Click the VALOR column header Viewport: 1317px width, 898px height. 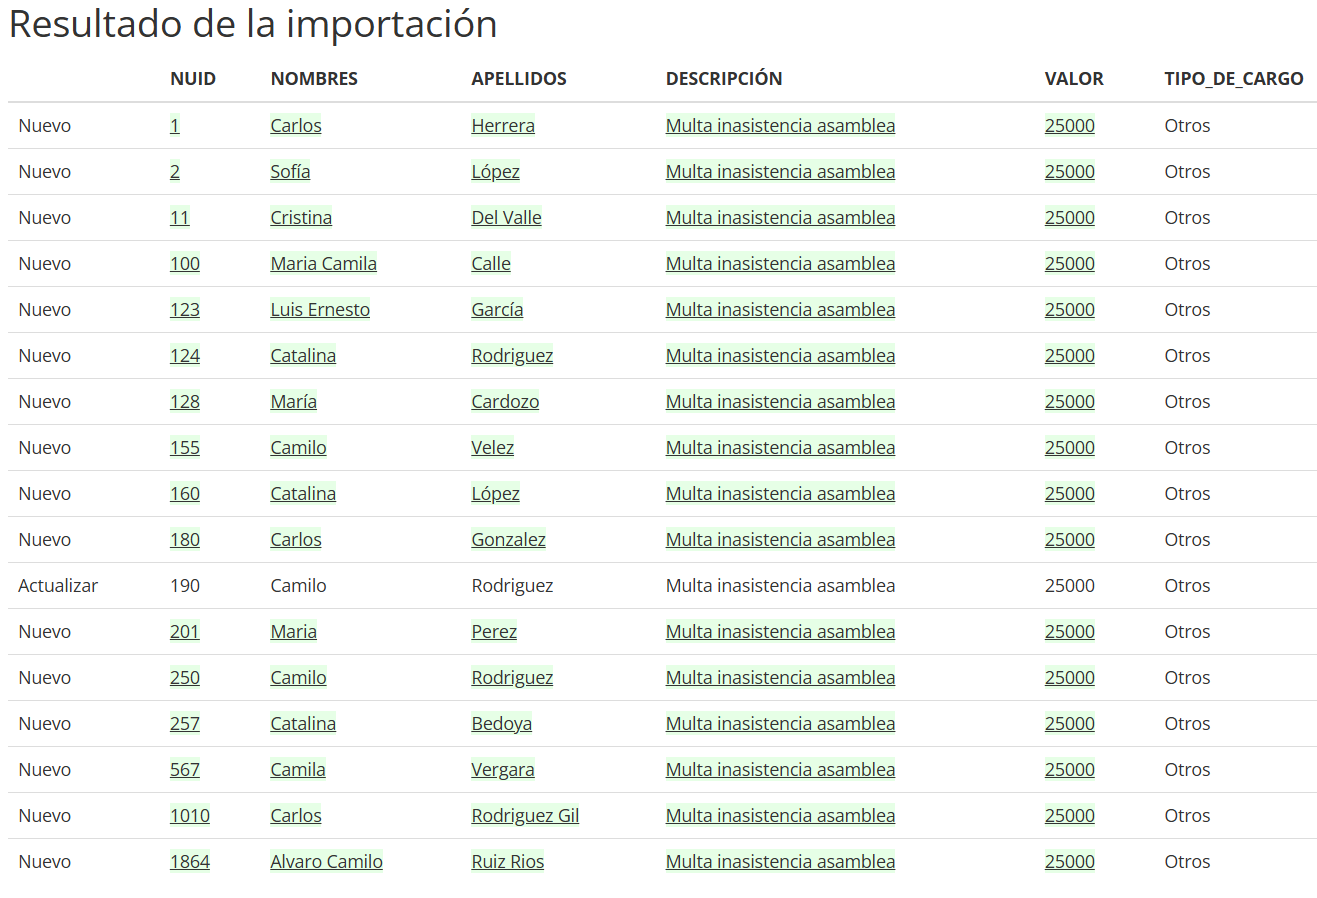(x=1074, y=79)
